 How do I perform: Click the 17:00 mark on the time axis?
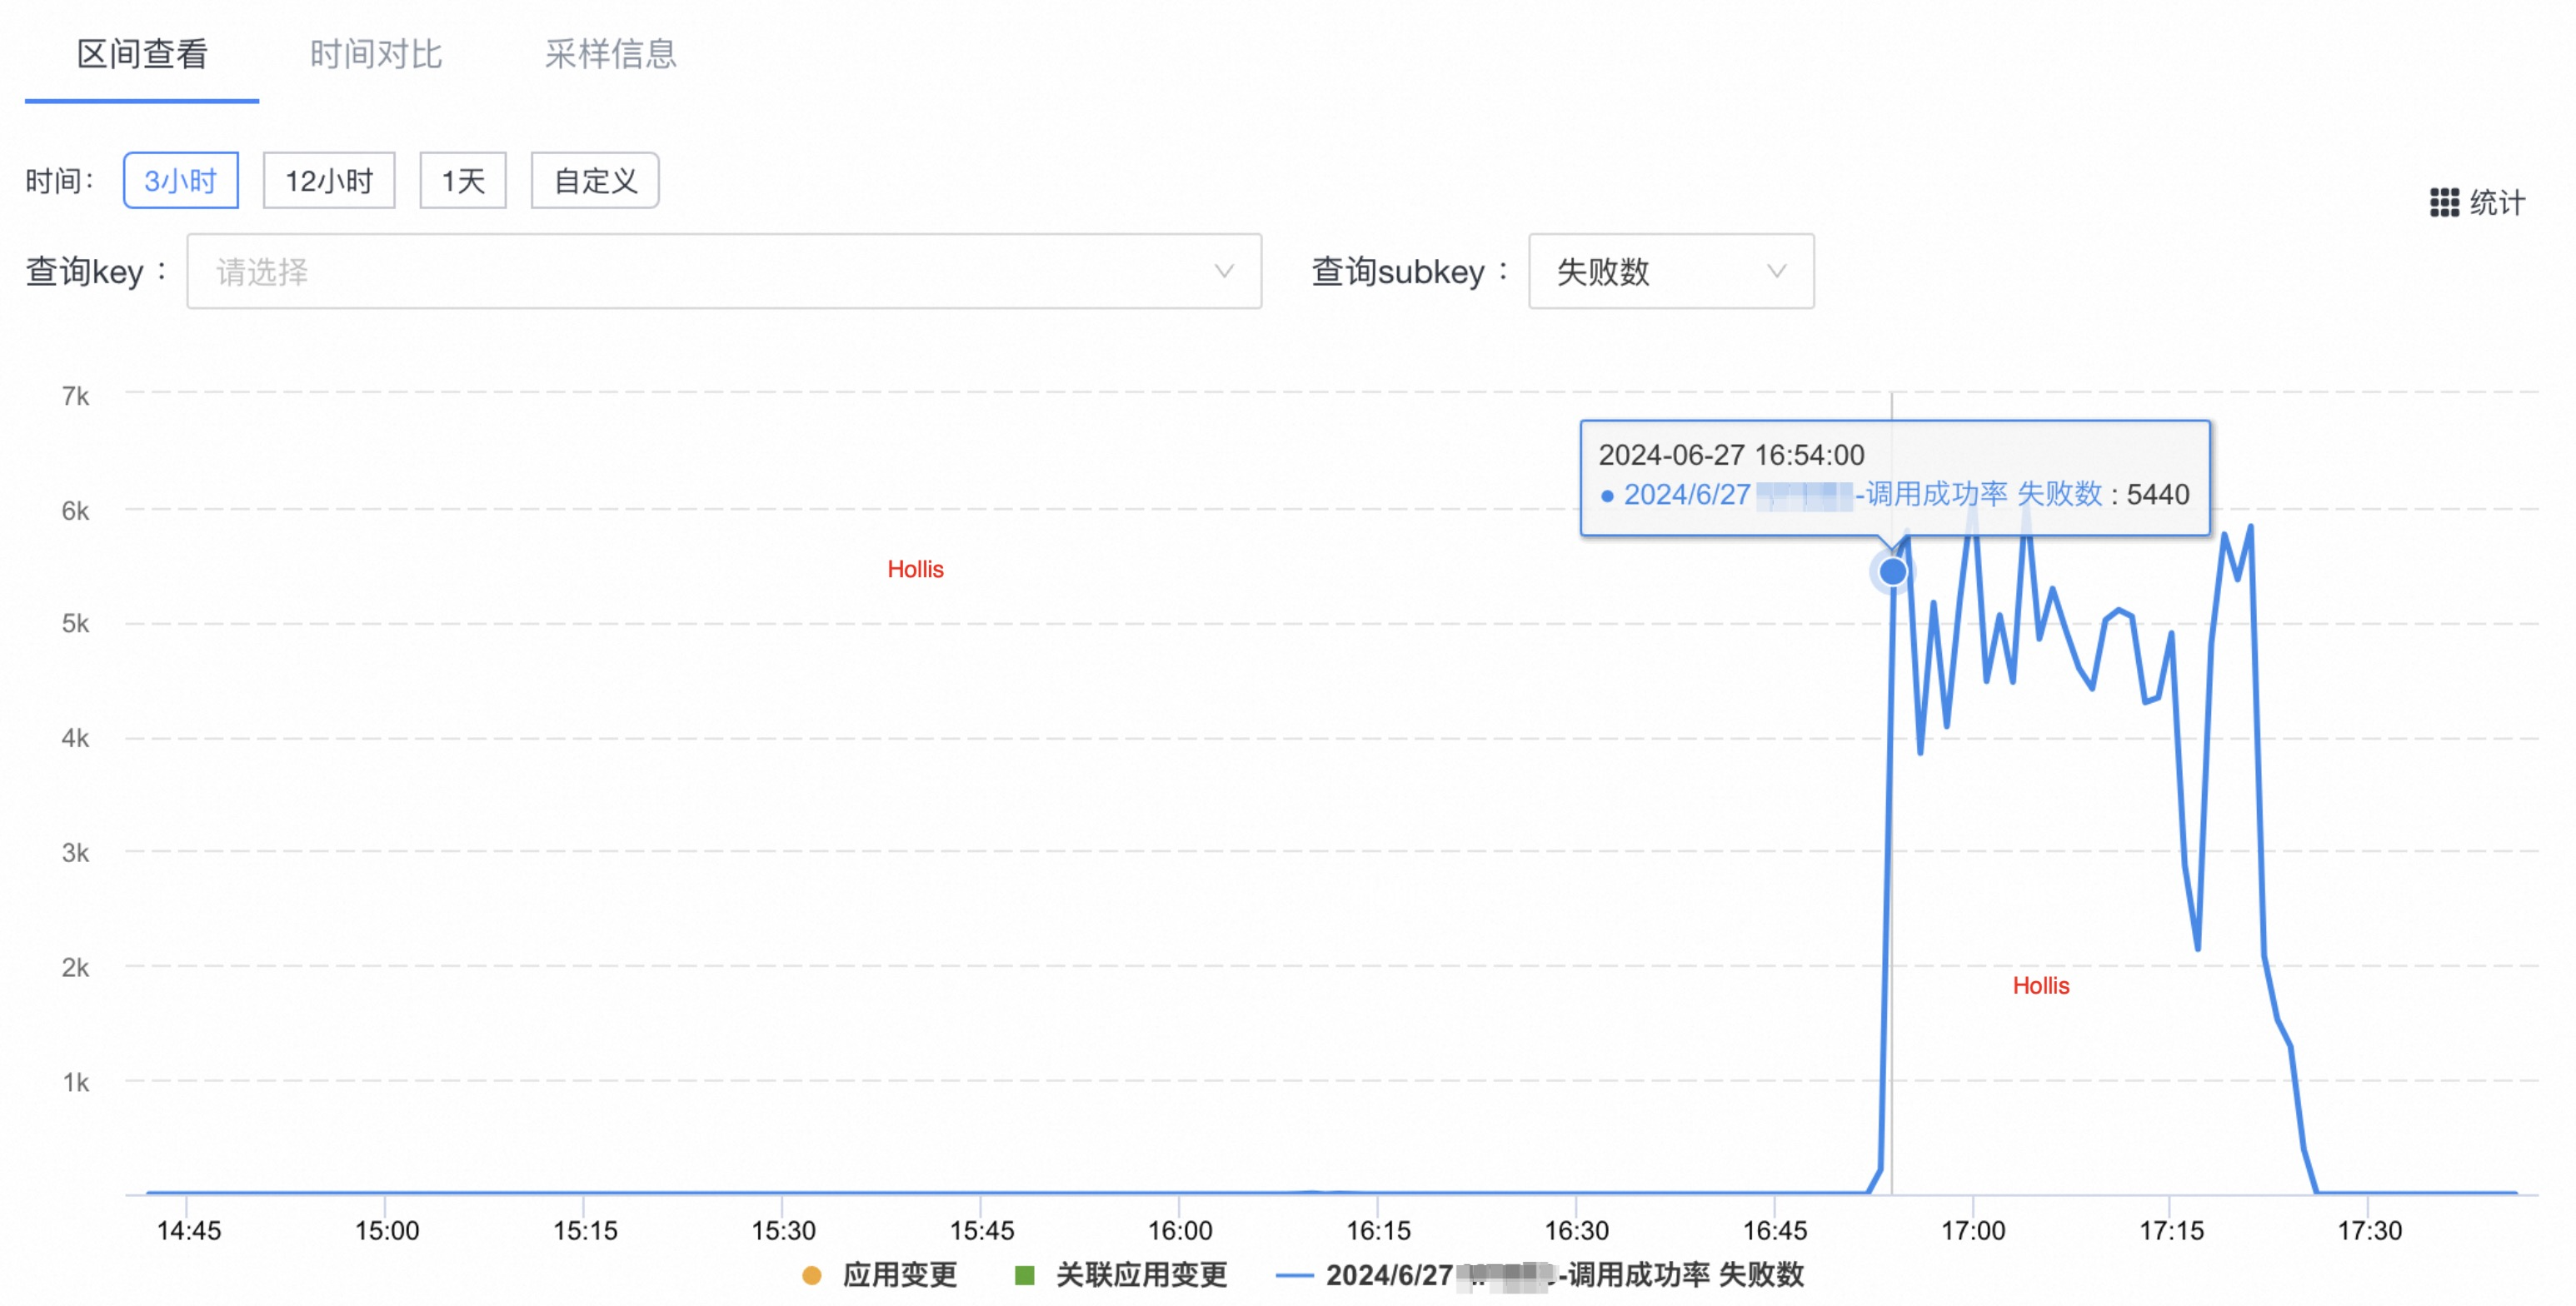pyautogui.click(x=1973, y=1230)
